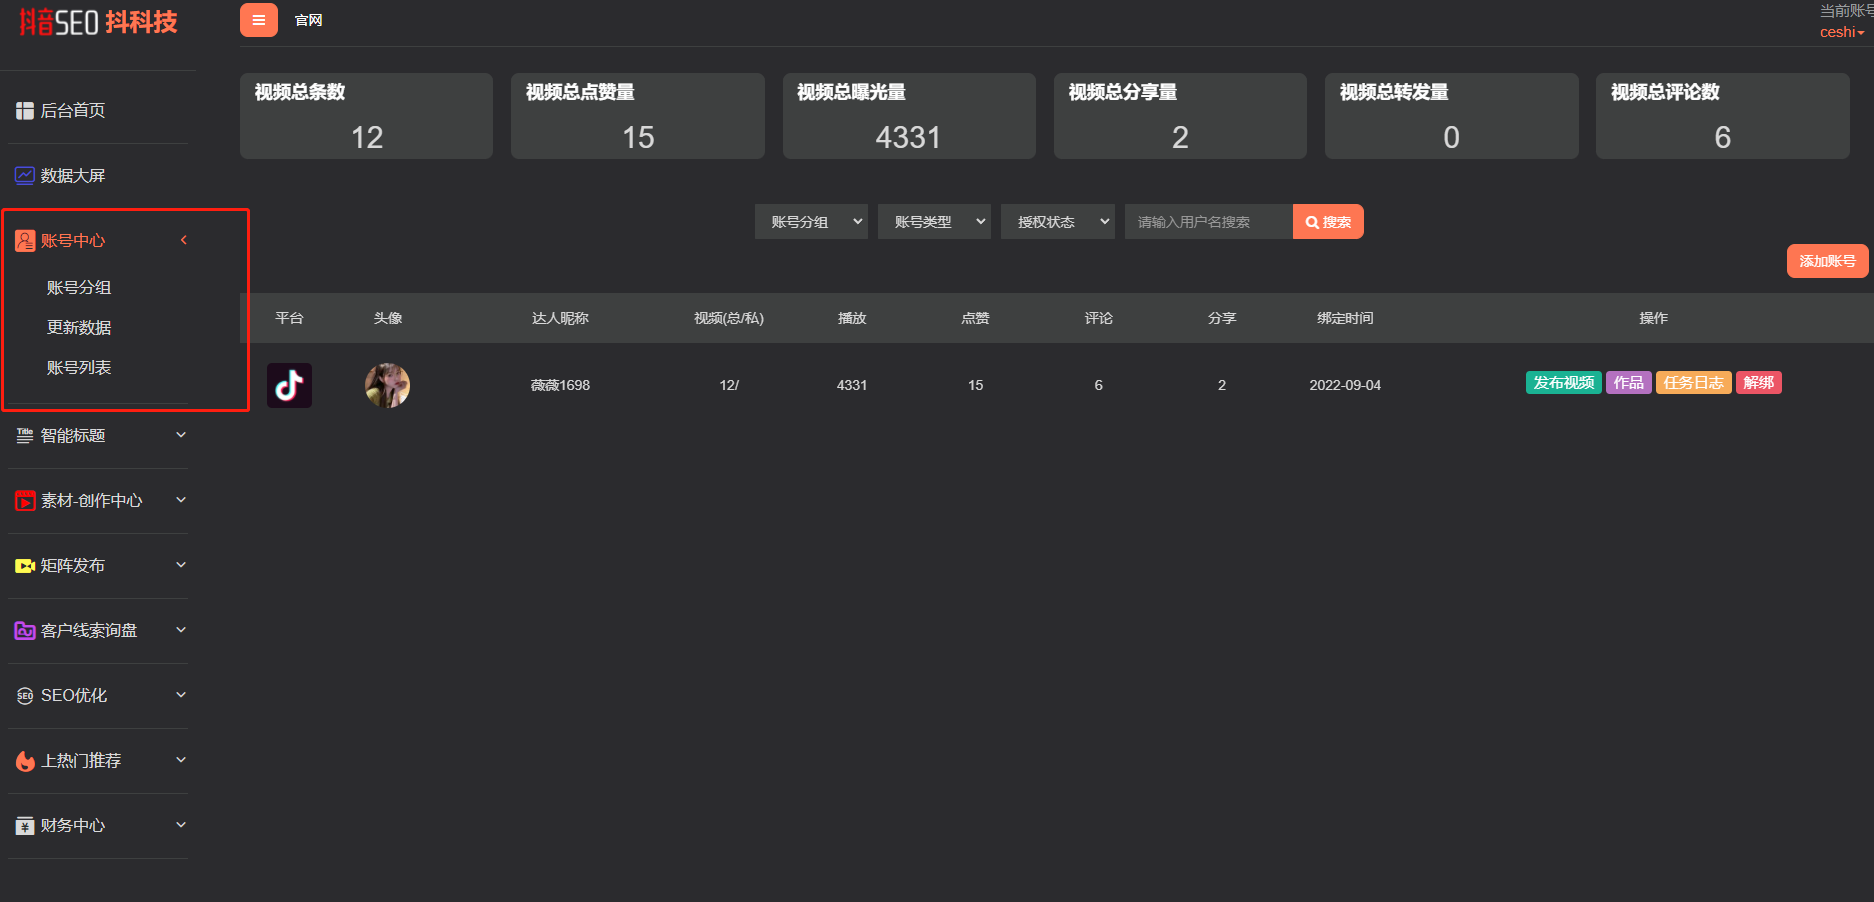Click the 视频总转发量 stat card
The height and width of the screenshot is (902, 1874).
click(x=1452, y=116)
